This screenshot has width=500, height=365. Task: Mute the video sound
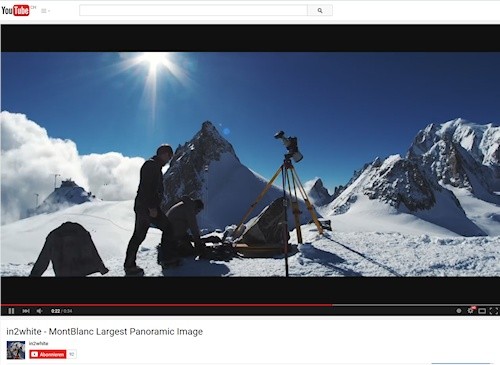pyautogui.click(x=40, y=311)
